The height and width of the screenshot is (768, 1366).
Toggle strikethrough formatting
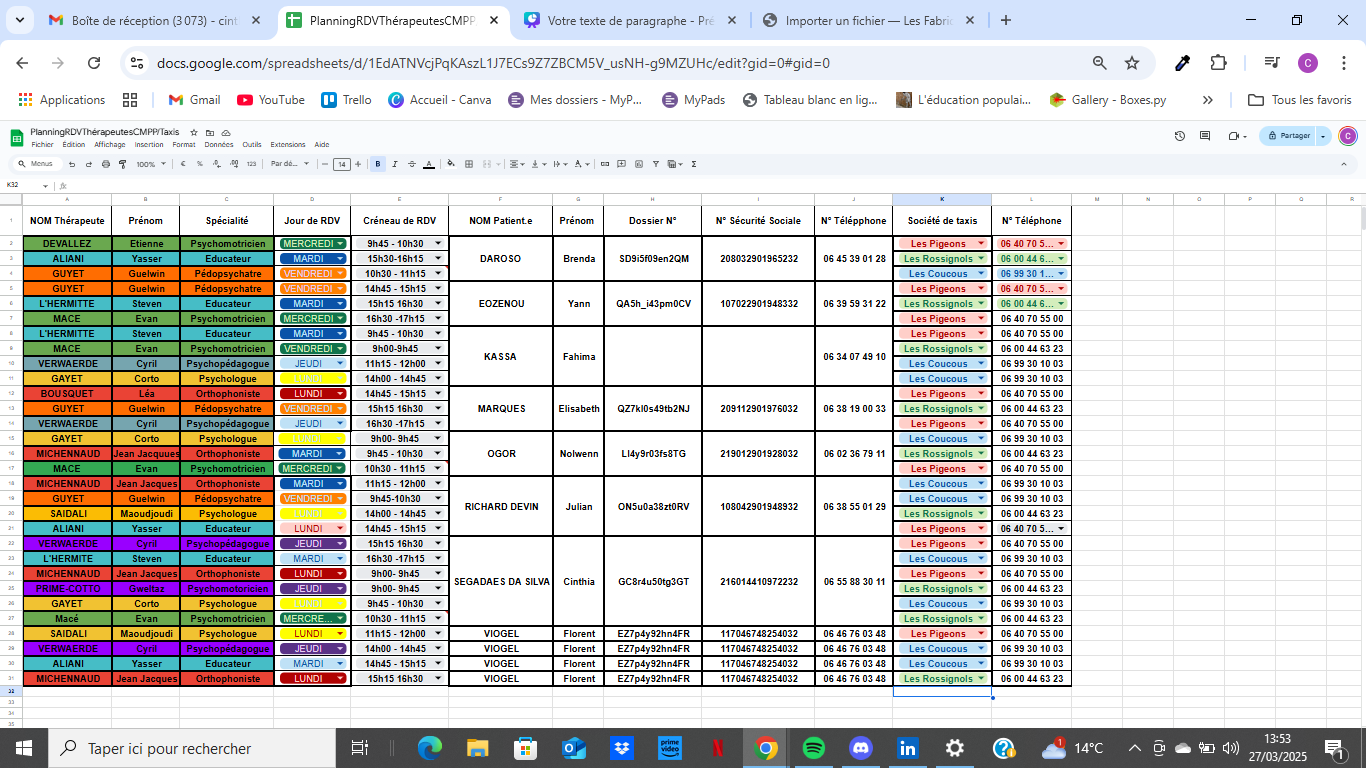click(411, 164)
